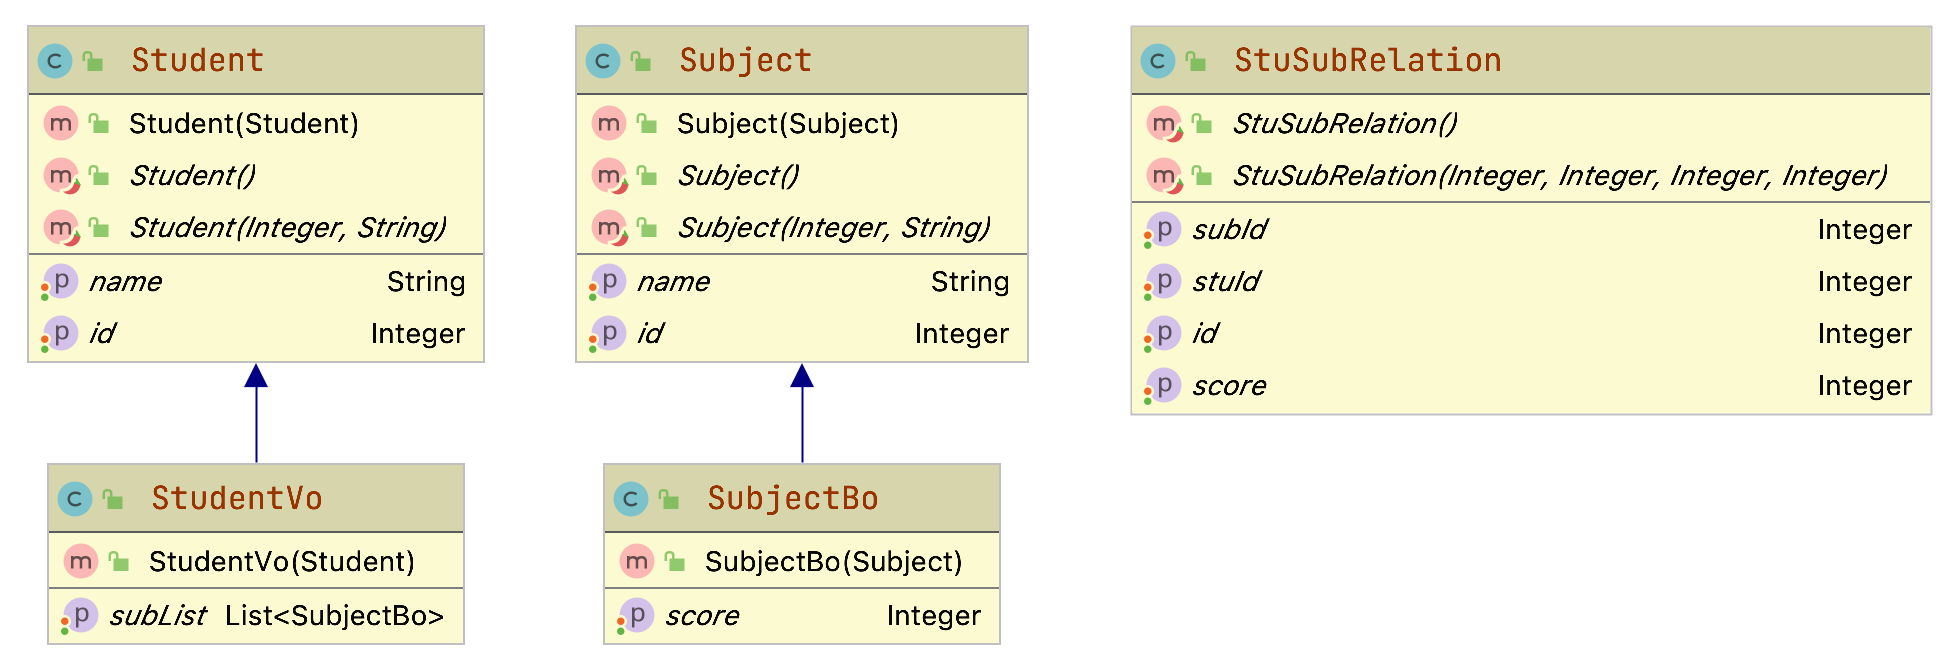Click property icon next to subId

[1163, 230]
